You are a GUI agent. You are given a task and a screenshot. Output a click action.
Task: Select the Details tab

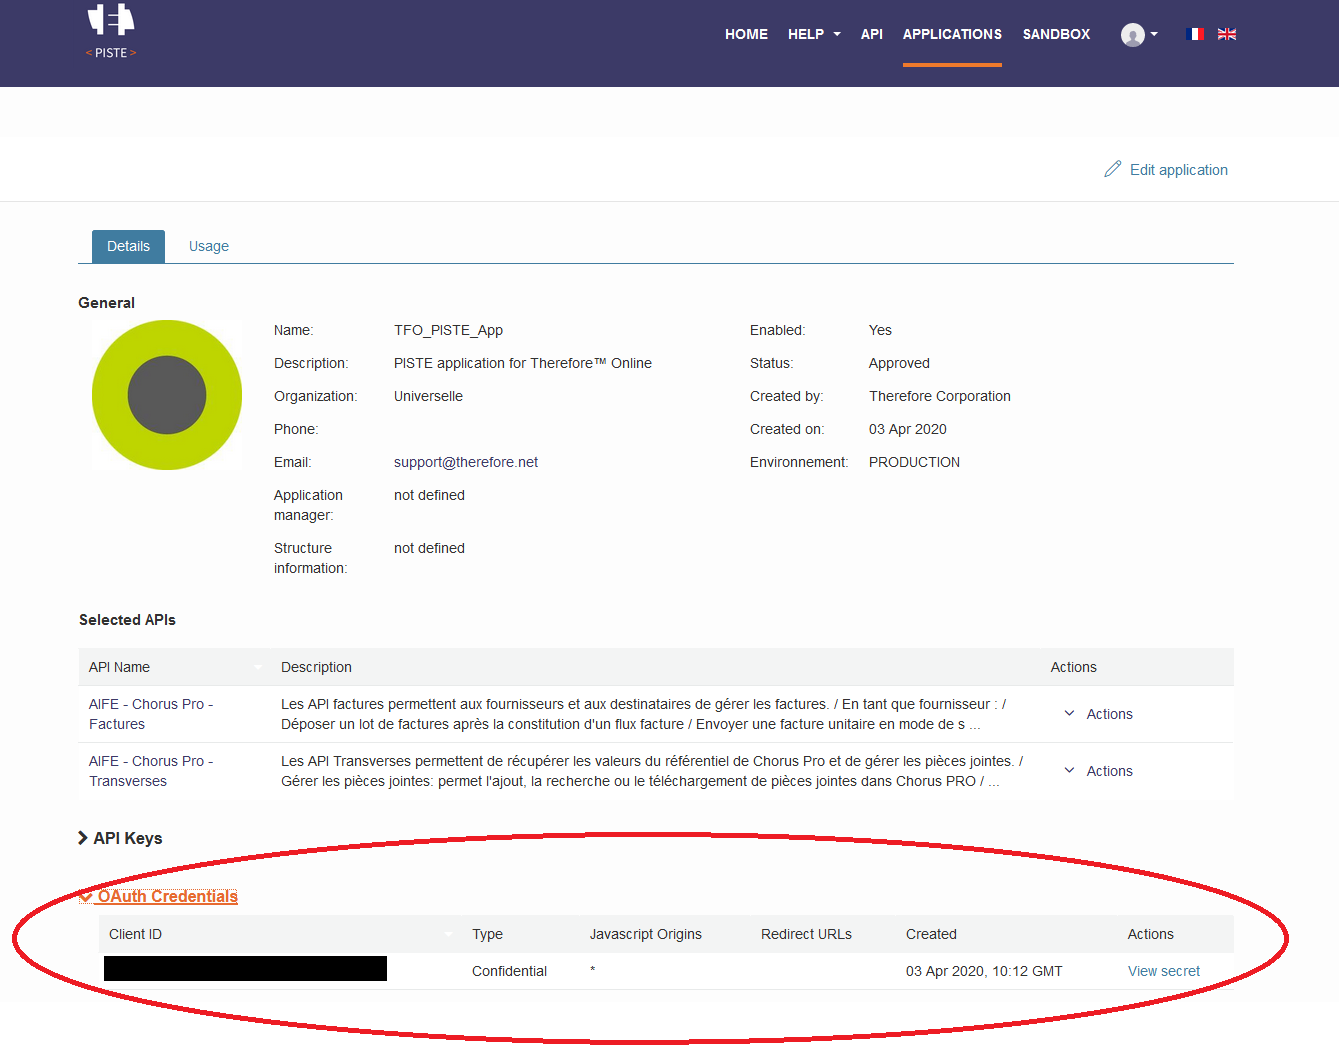128,246
